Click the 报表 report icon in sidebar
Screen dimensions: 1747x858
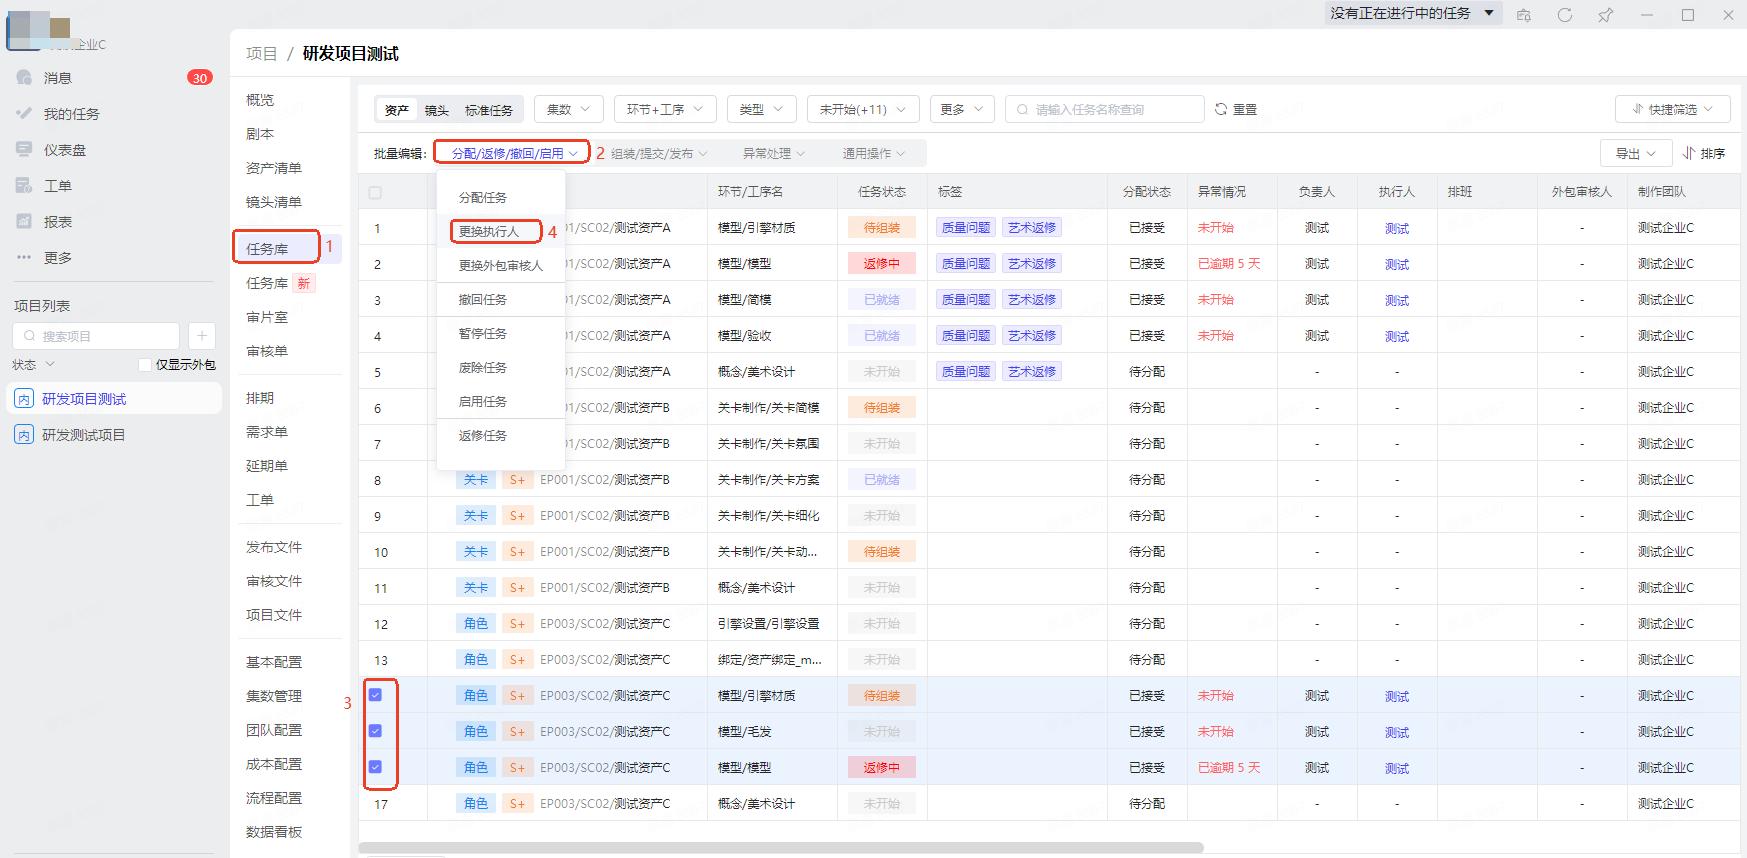tap(24, 222)
